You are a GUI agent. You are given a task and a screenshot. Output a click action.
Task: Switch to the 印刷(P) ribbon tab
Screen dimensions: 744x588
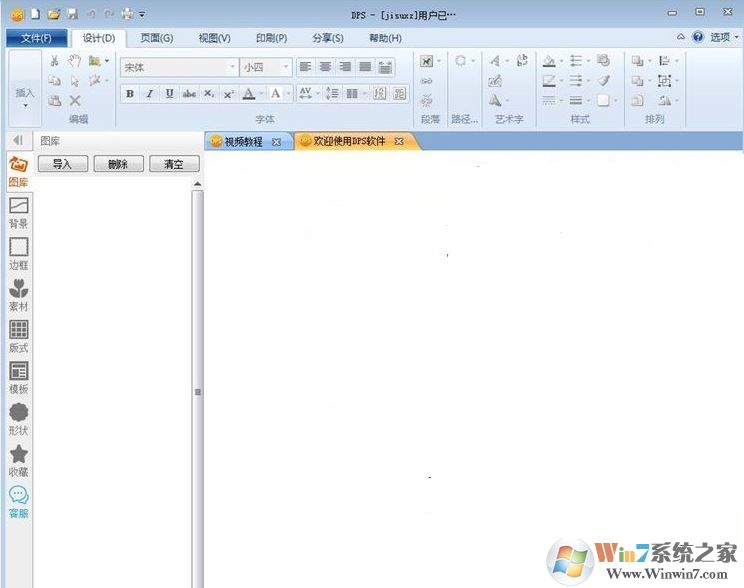271,38
